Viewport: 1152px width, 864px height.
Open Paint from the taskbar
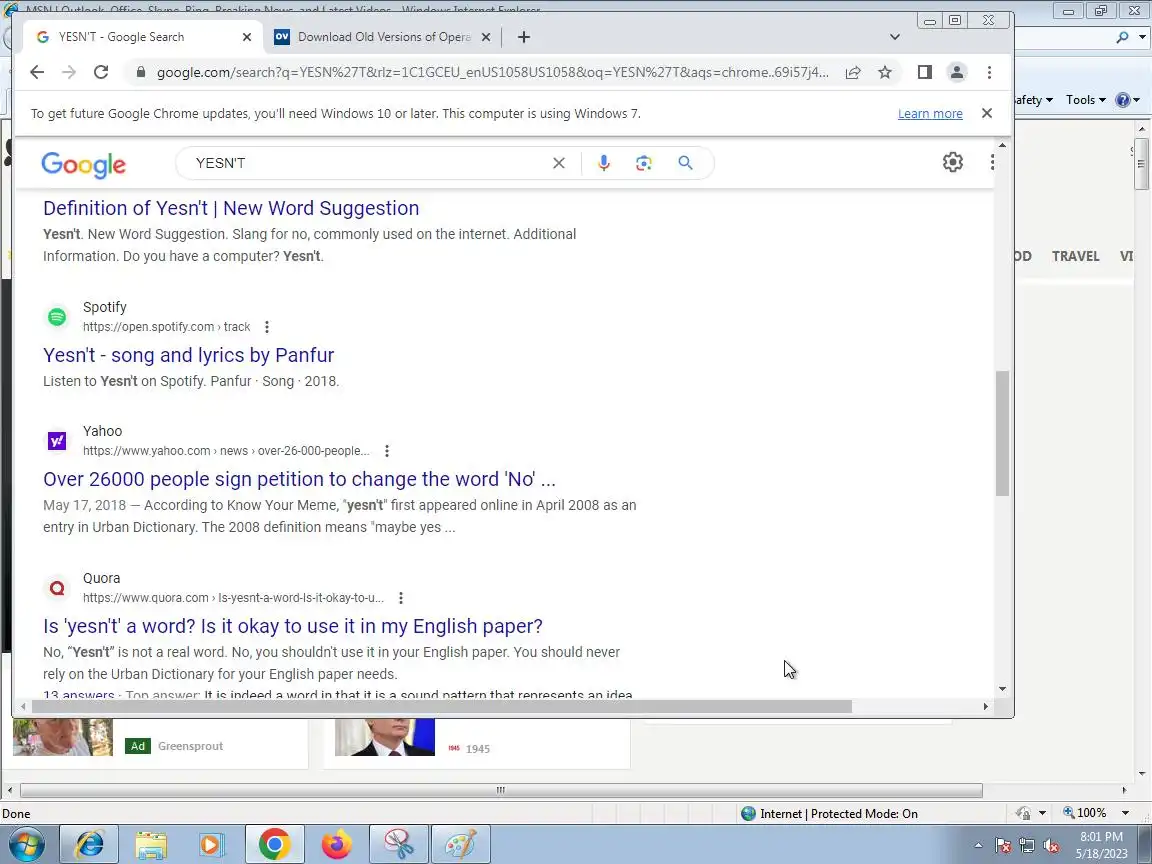click(461, 844)
